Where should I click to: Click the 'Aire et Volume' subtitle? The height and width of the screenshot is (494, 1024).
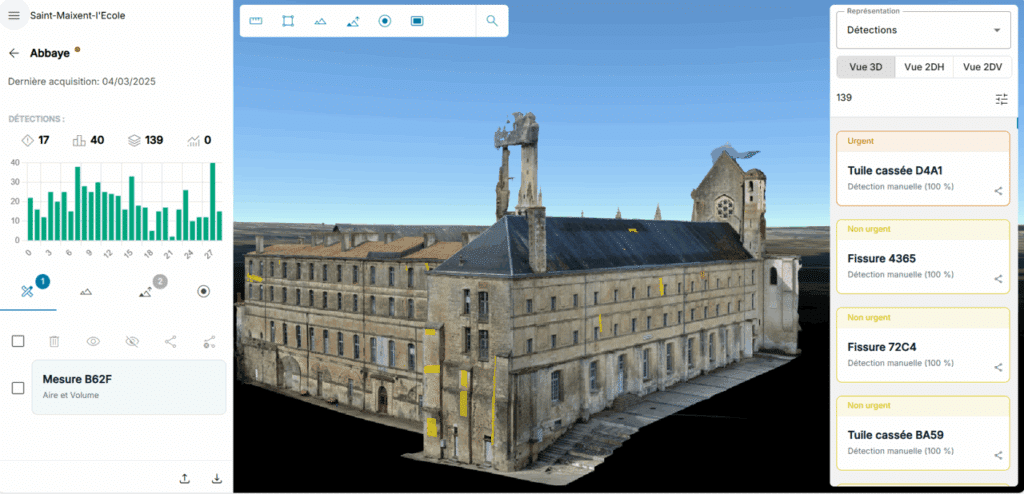click(x=71, y=395)
